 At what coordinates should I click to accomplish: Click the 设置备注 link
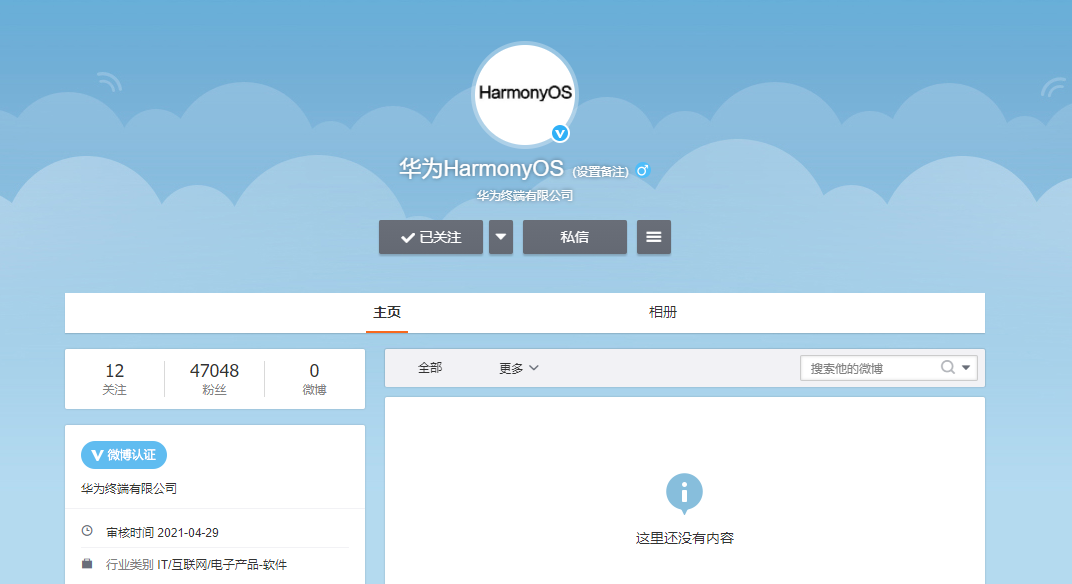coord(601,172)
